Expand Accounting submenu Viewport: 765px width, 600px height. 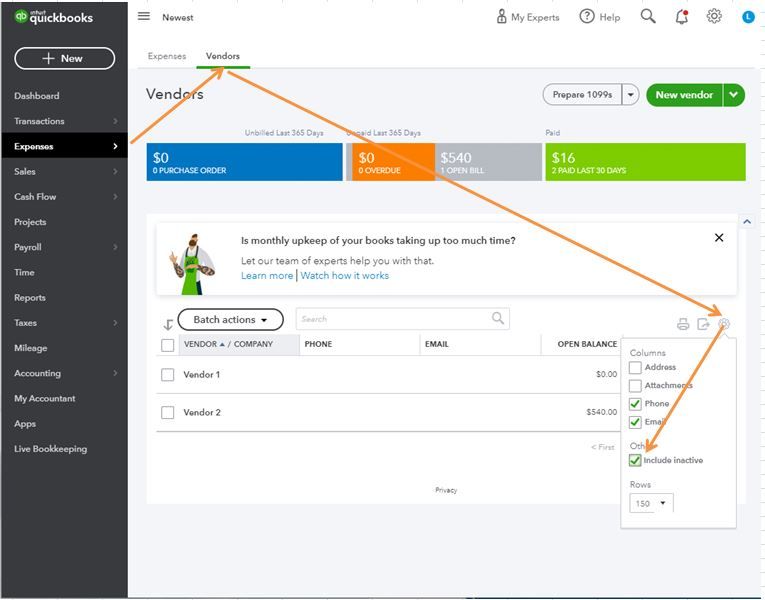point(115,373)
